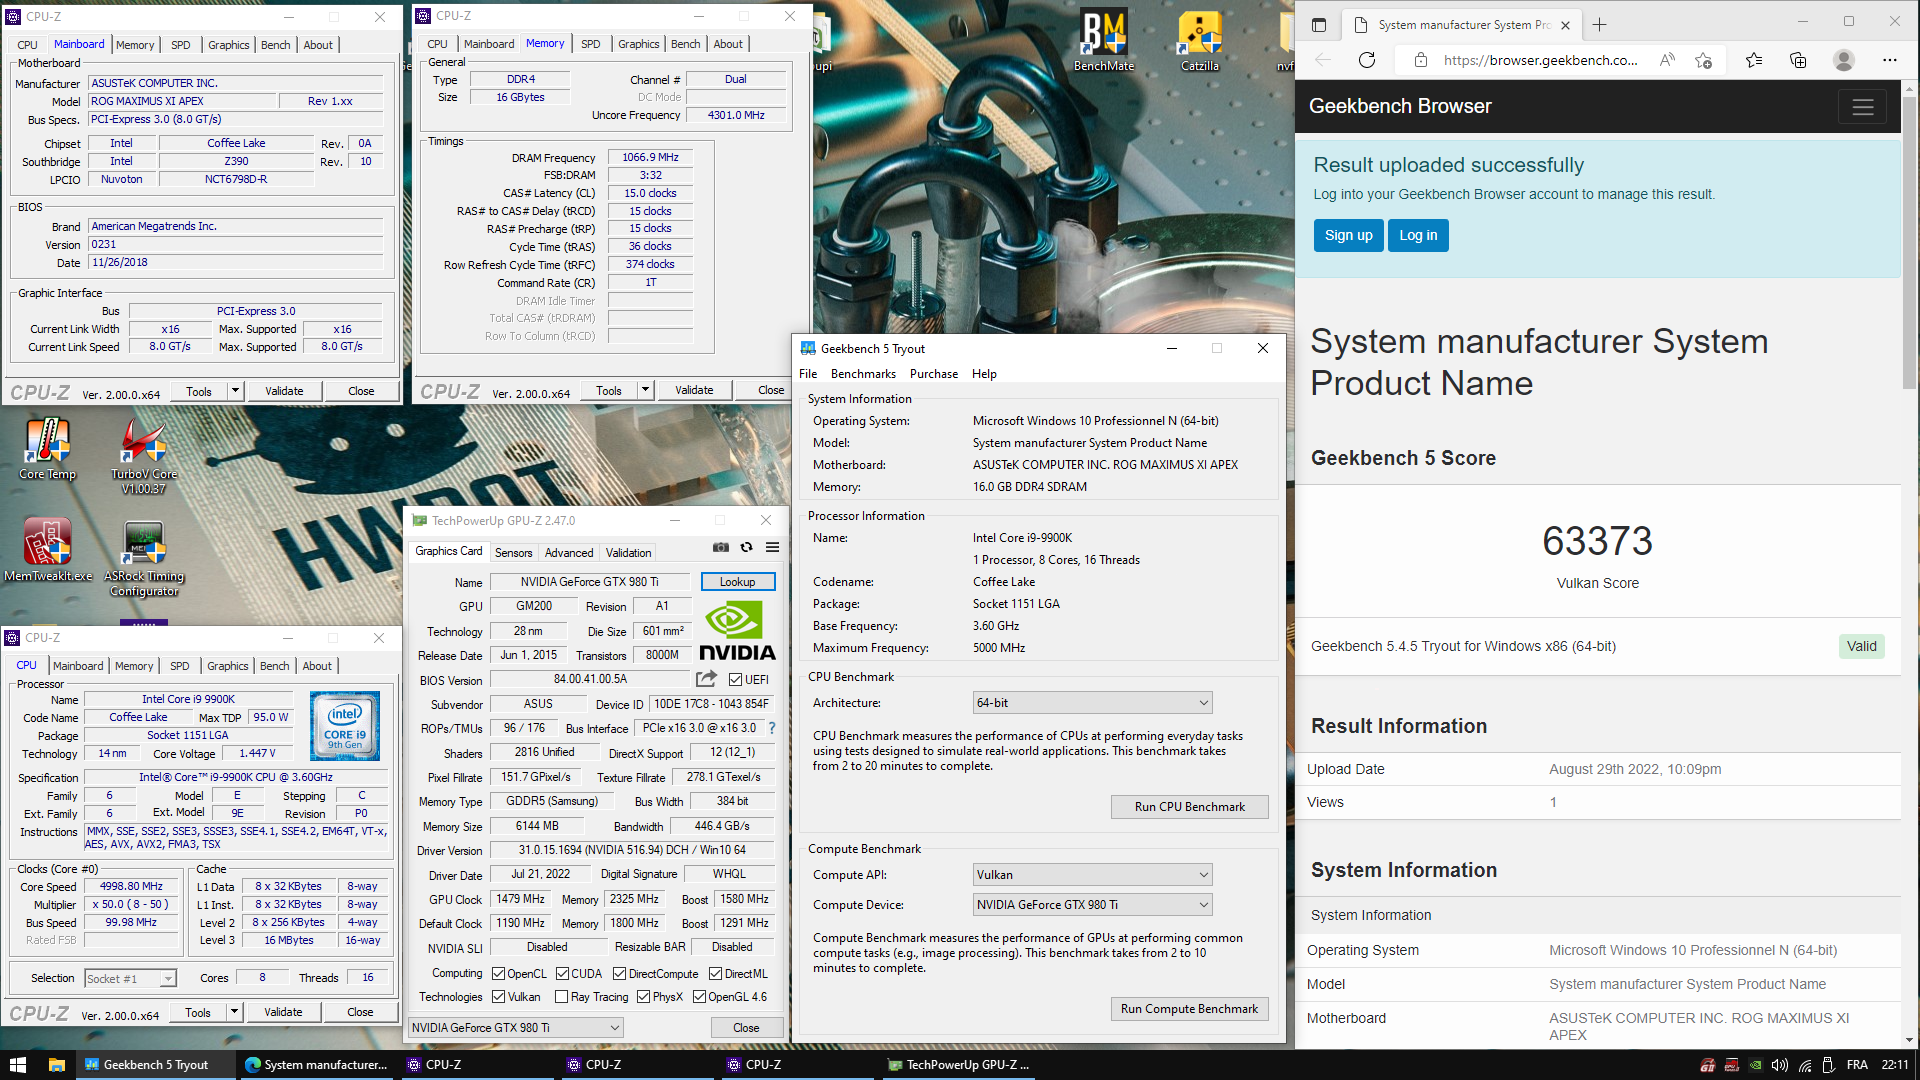Toggle the DirectCompute checkbox
The image size is (1920, 1080).
pyautogui.click(x=619, y=974)
